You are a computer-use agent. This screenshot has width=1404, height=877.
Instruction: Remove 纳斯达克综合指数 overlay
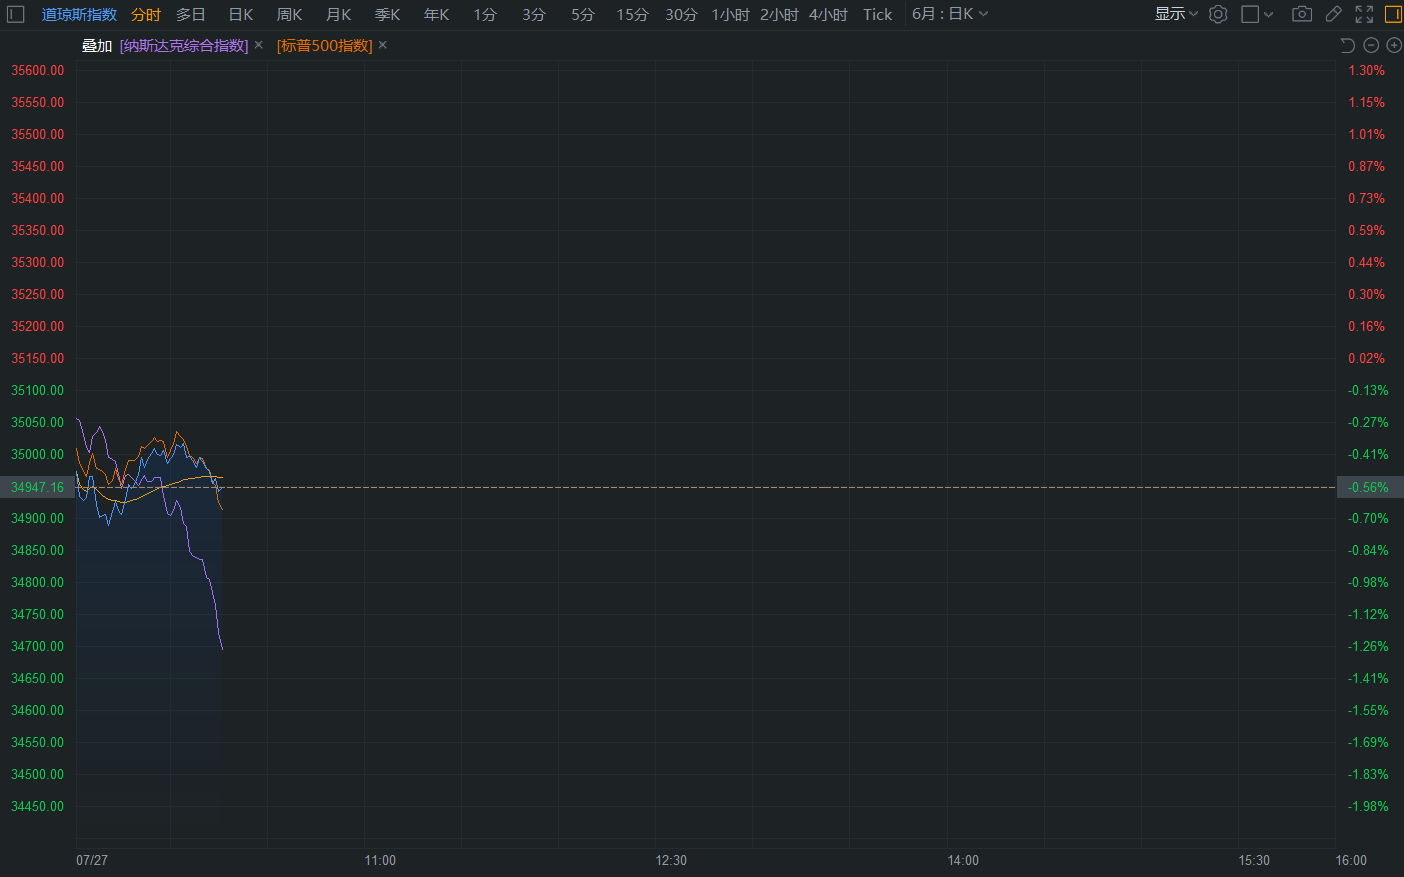258,45
